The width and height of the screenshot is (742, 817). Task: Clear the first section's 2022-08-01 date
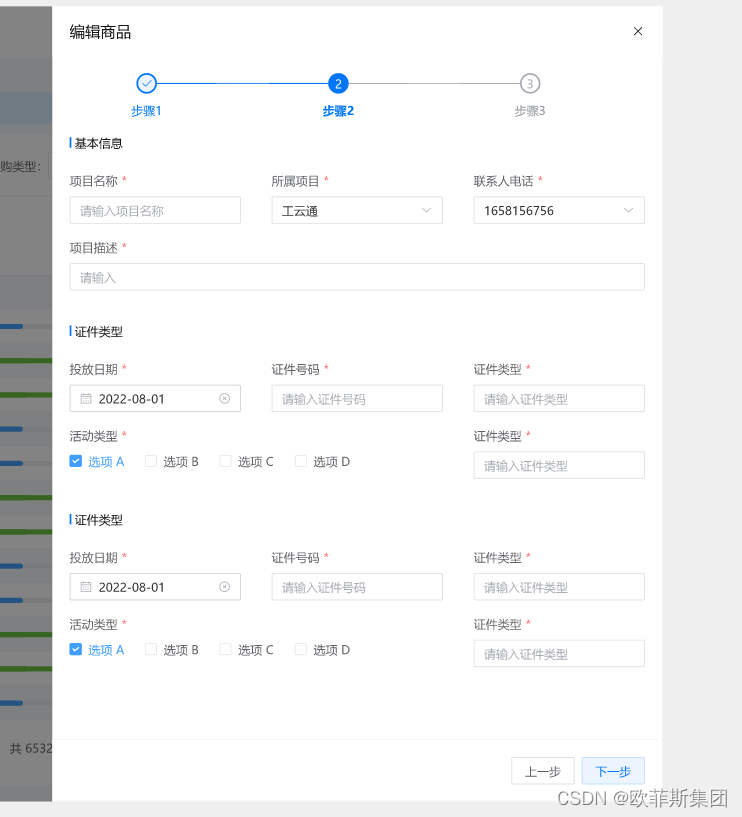pyautogui.click(x=225, y=399)
